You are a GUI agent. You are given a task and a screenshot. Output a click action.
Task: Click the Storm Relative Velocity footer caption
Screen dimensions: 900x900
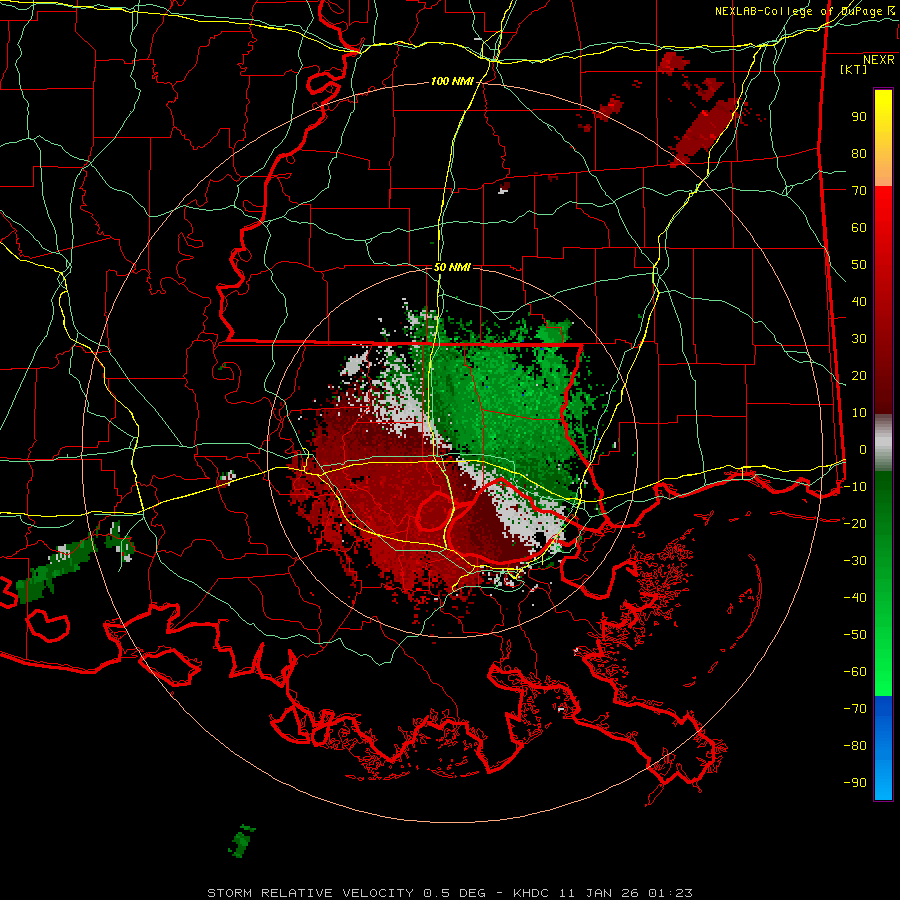pyautogui.click(x=449, y=893)
